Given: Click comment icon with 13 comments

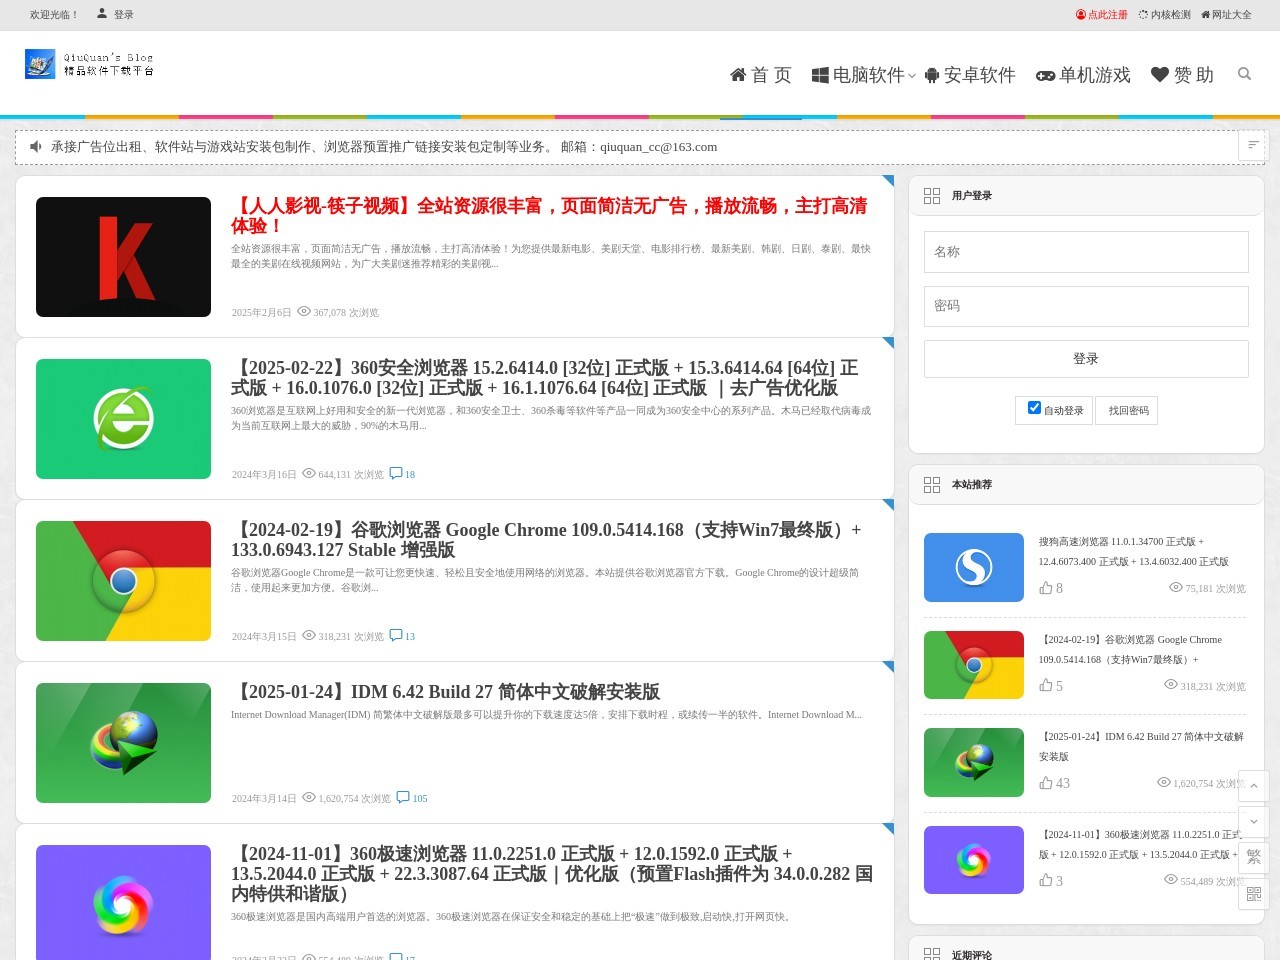Looking at the screenshot, I should tap(396, 635).
